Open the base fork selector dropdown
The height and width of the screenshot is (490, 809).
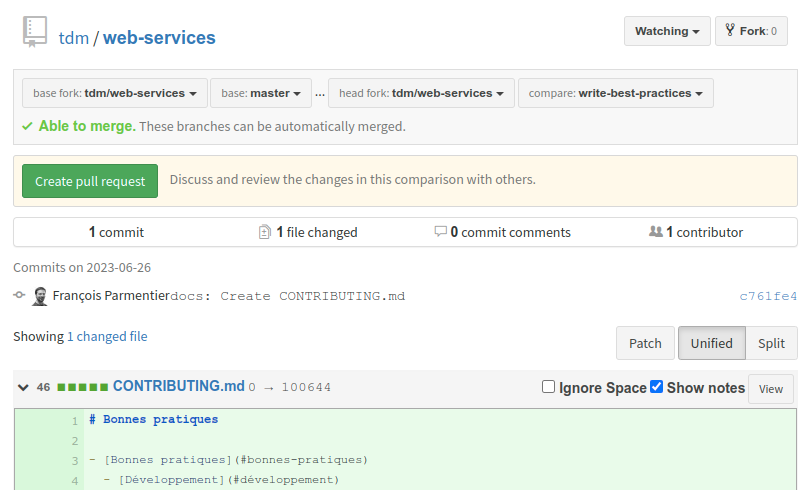click(x=115, y=93)
